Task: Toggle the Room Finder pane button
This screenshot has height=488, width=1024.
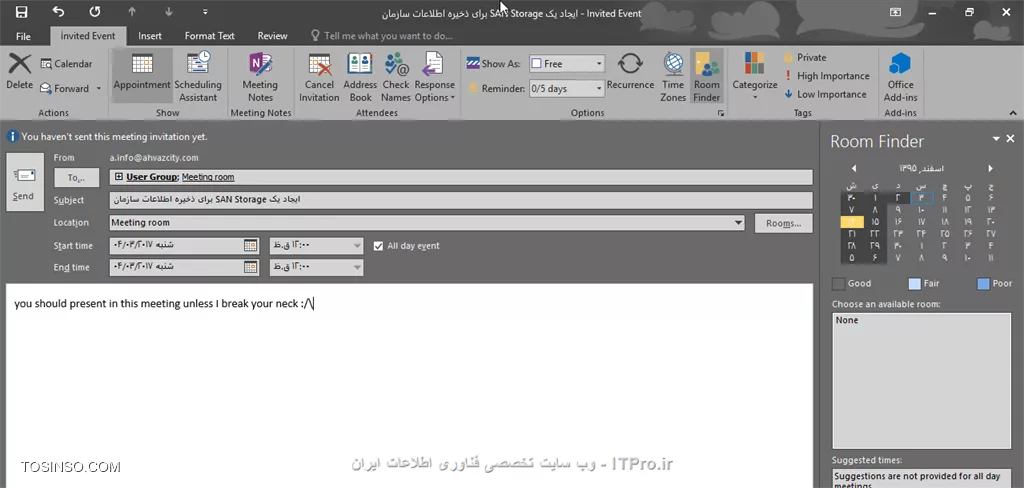Action: pyautogui.click(x=707, y=76)
